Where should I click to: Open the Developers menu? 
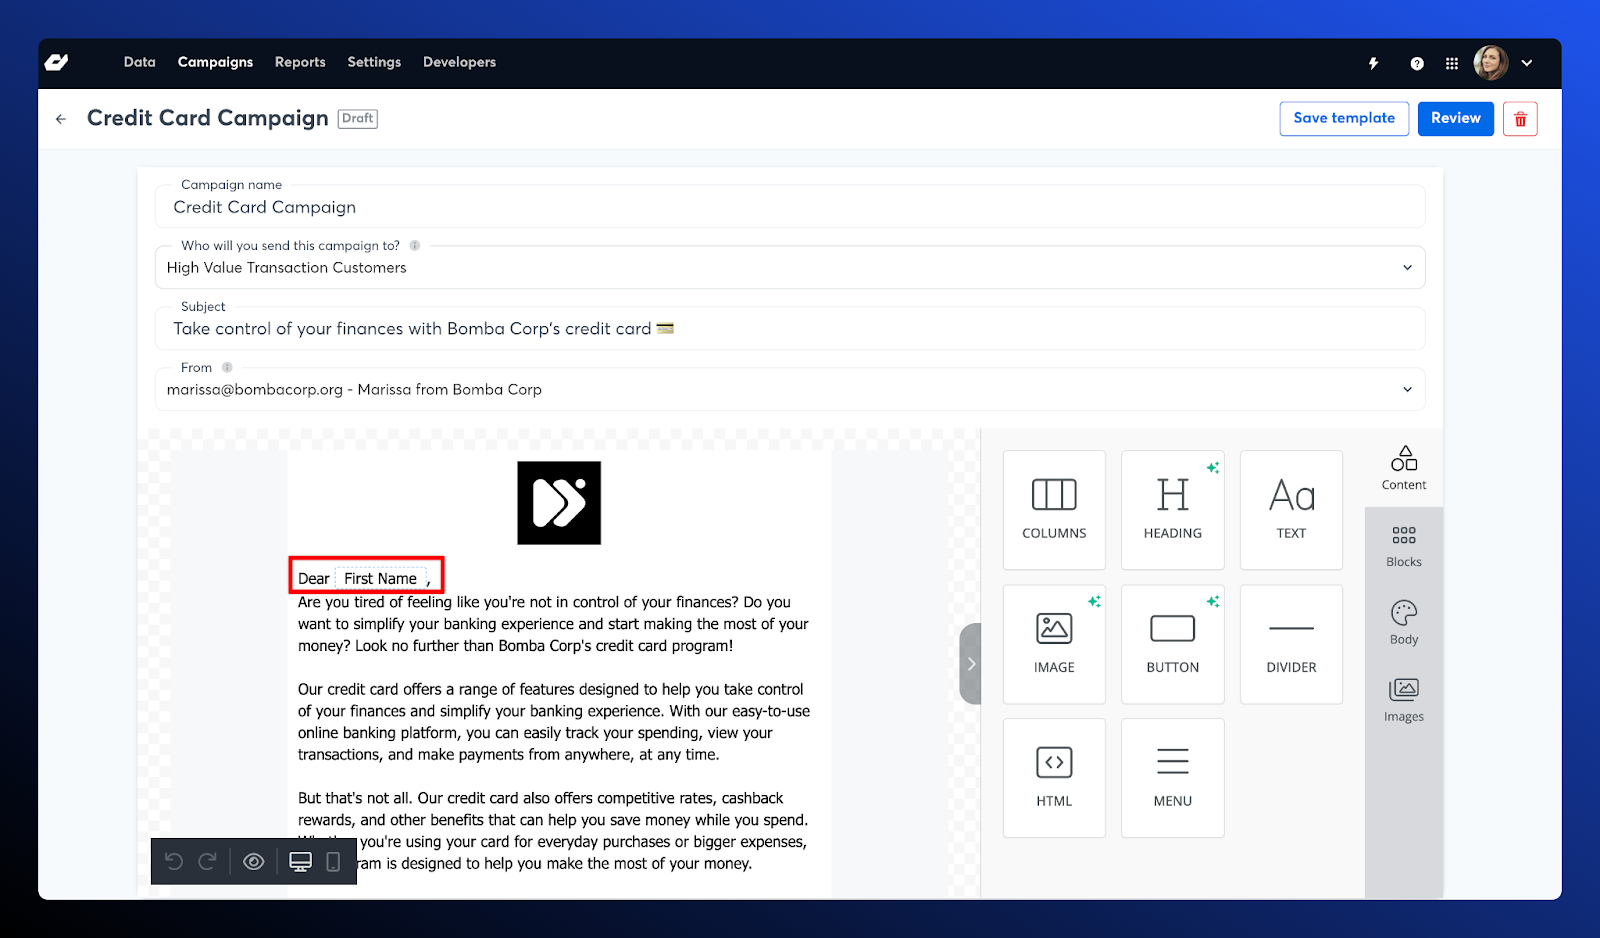(459, 62)
